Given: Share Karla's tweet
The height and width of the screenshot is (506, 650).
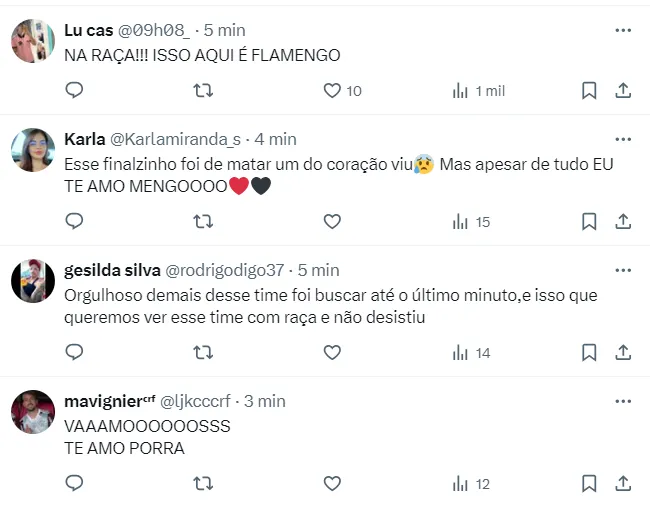Looking at the screenshot, I should [x=622, y=221].
